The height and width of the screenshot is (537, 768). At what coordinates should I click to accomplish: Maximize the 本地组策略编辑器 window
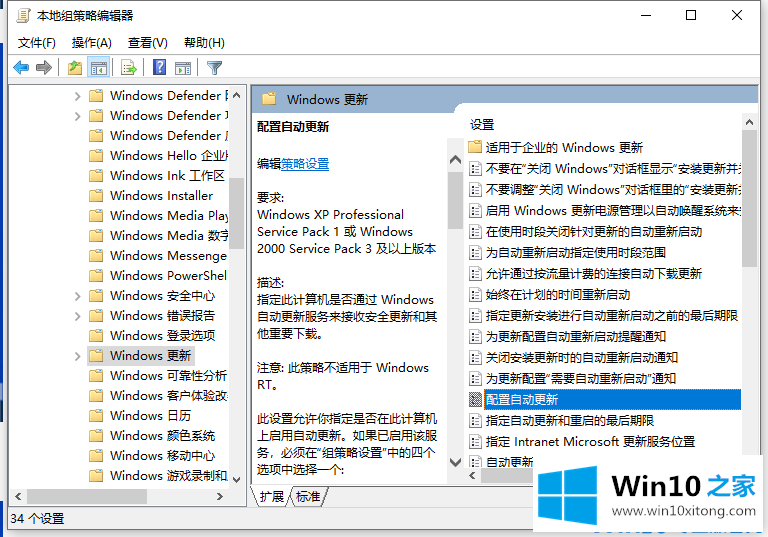pyautogui.click(x=691, y=15)
